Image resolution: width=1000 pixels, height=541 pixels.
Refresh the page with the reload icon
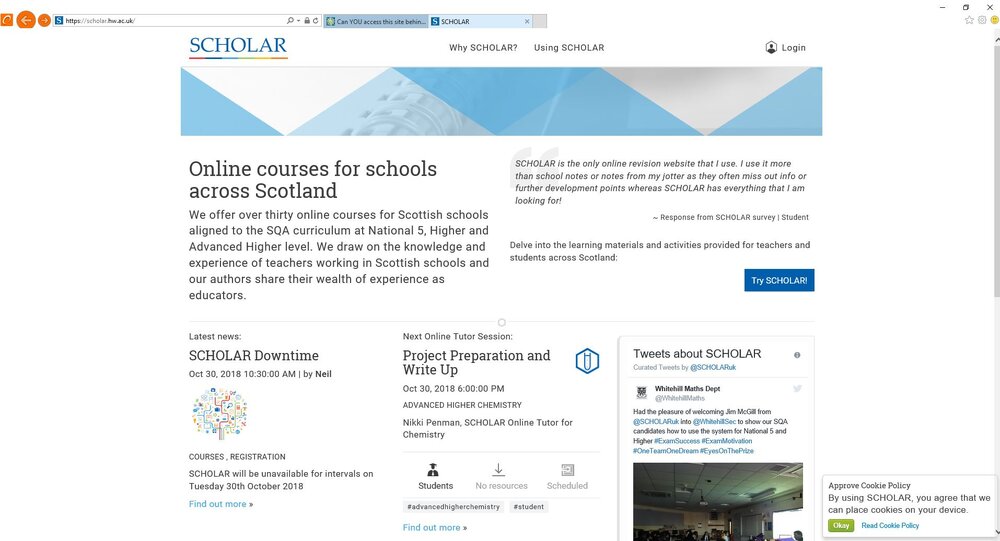tap(315, 21)
